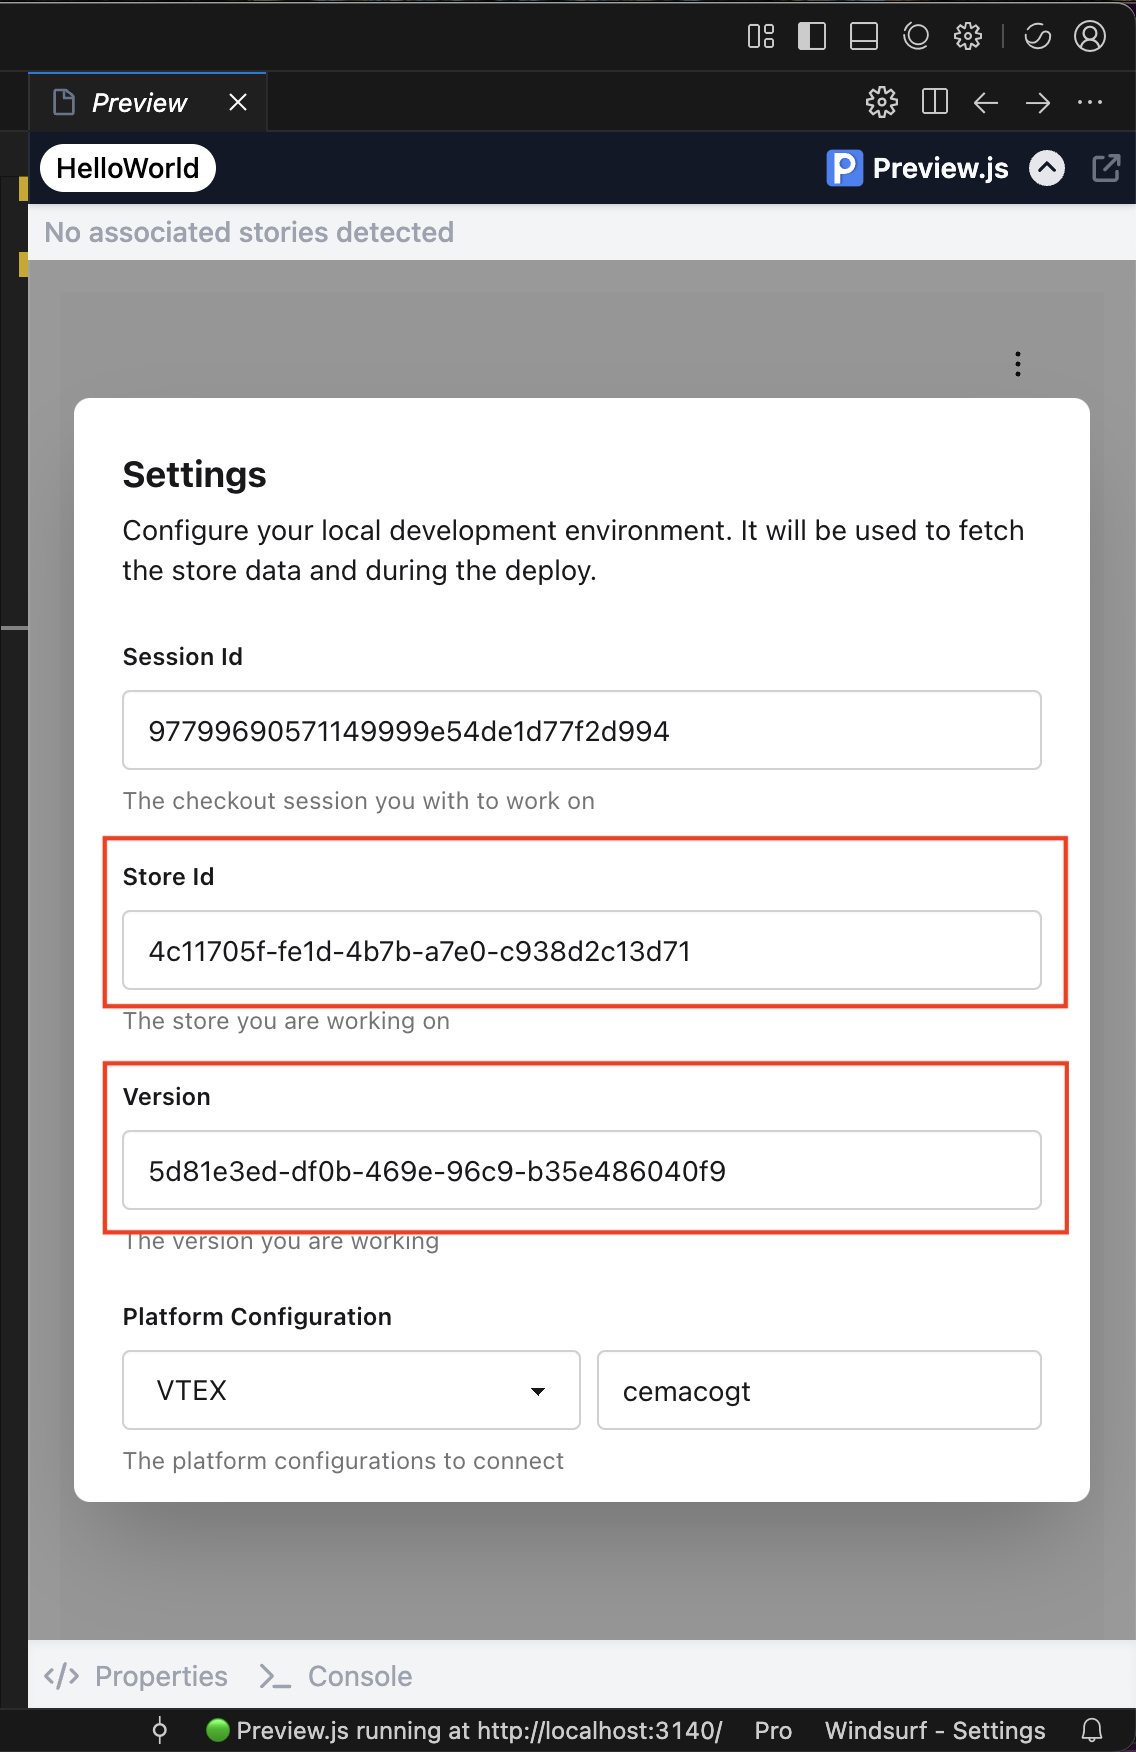
Task: Open the editor more actions ellipsis
Action: click(x=1090, y=102)
